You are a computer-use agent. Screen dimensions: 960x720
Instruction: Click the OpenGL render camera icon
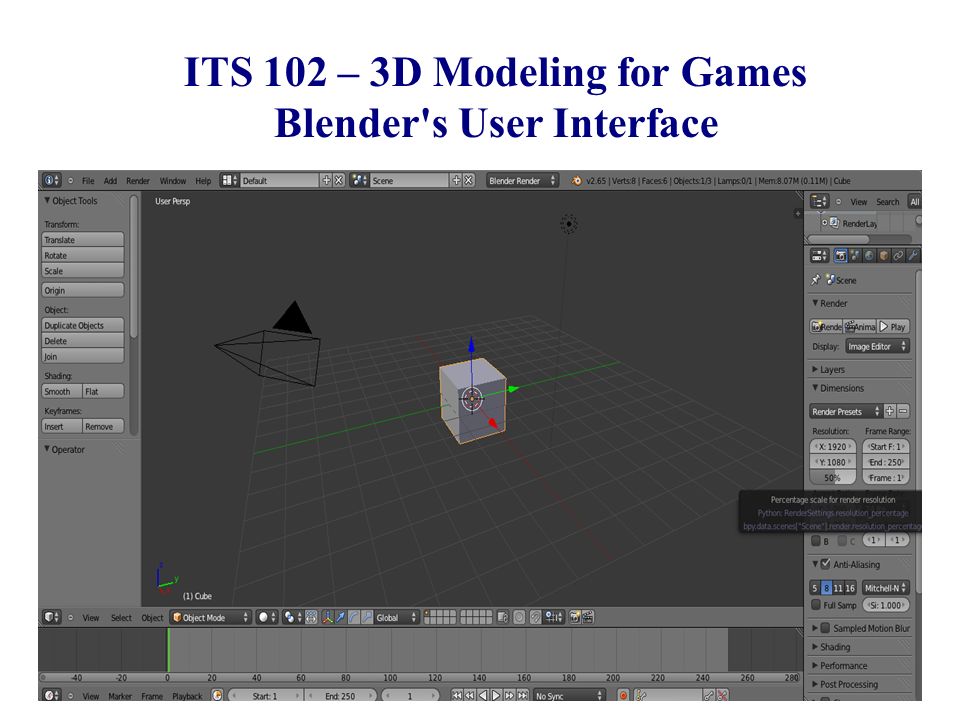click(x=574, y=617)
